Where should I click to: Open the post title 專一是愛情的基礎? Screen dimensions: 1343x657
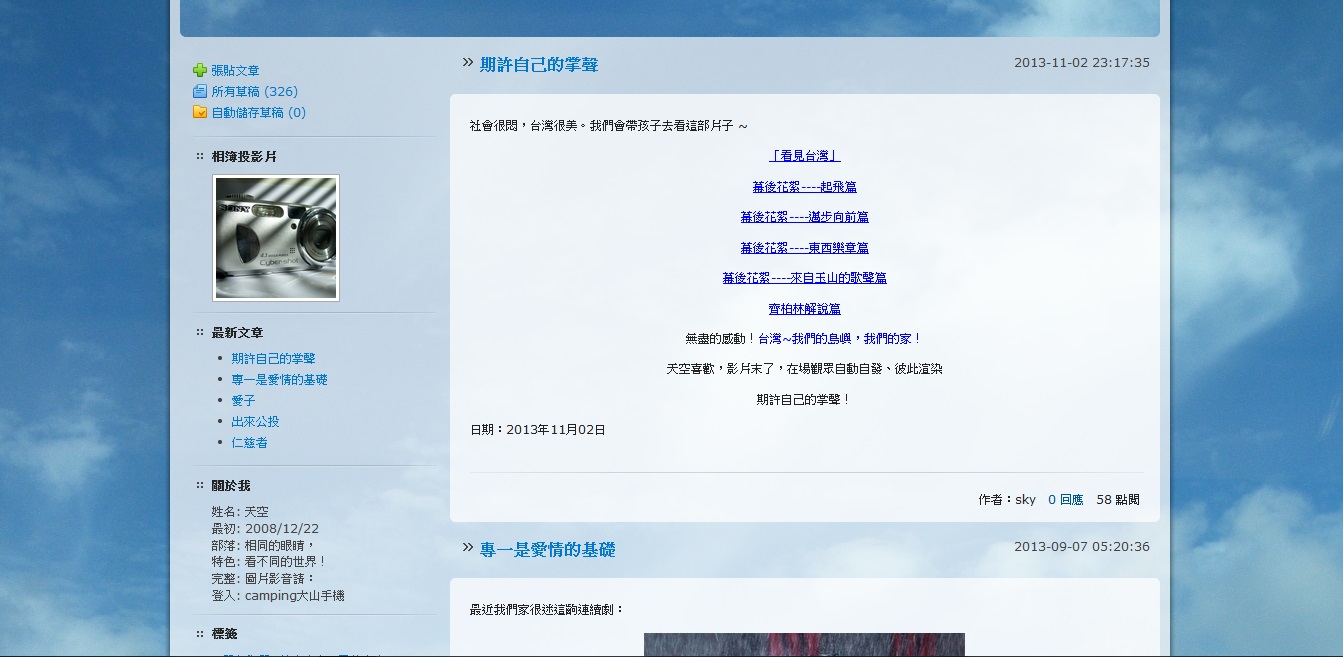click(547, 549)
